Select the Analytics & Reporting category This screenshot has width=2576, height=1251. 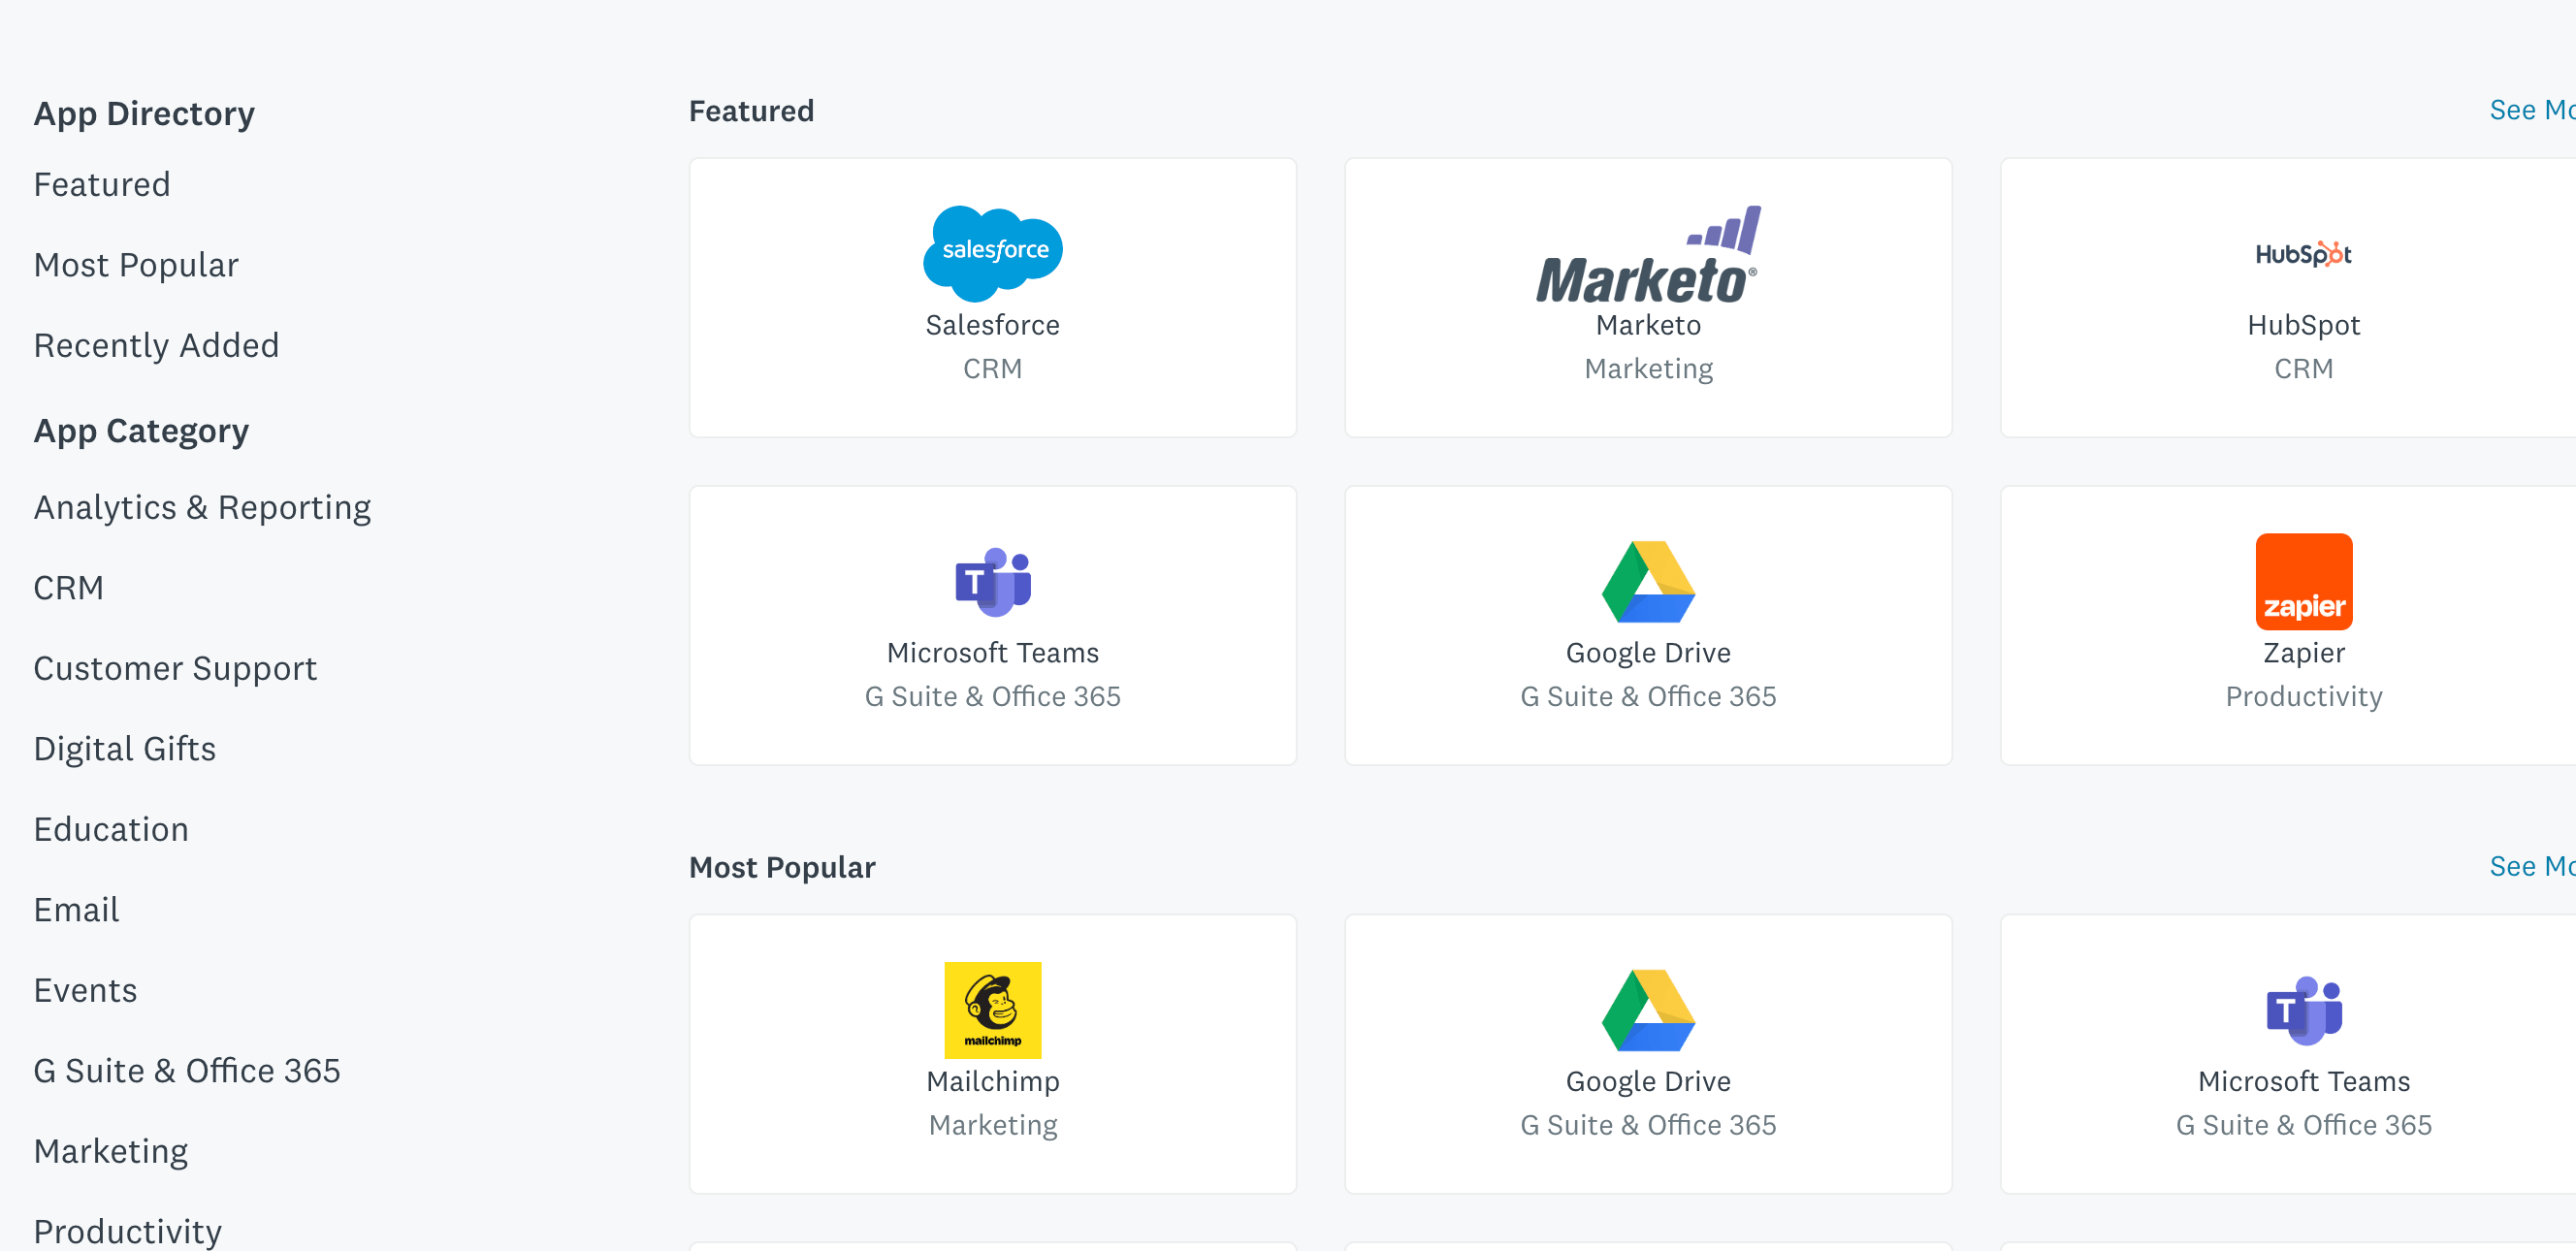[202, 508]
